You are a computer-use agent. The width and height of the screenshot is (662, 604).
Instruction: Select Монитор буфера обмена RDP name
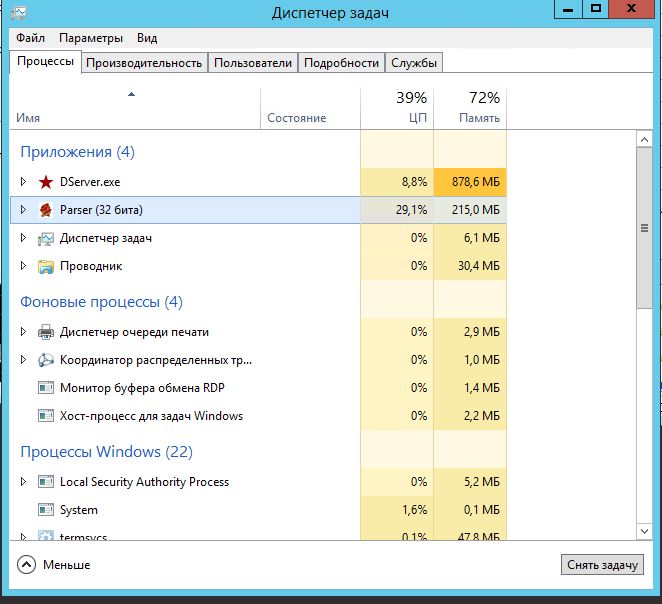pos(142,388)
